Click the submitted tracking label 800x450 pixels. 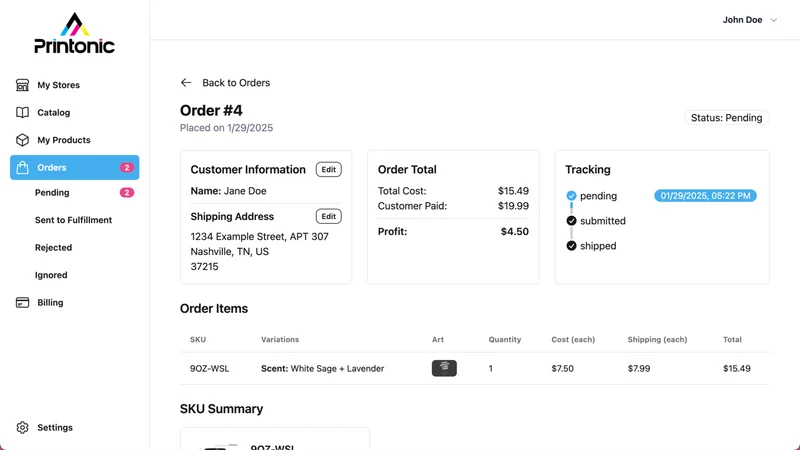click(603, 221)
